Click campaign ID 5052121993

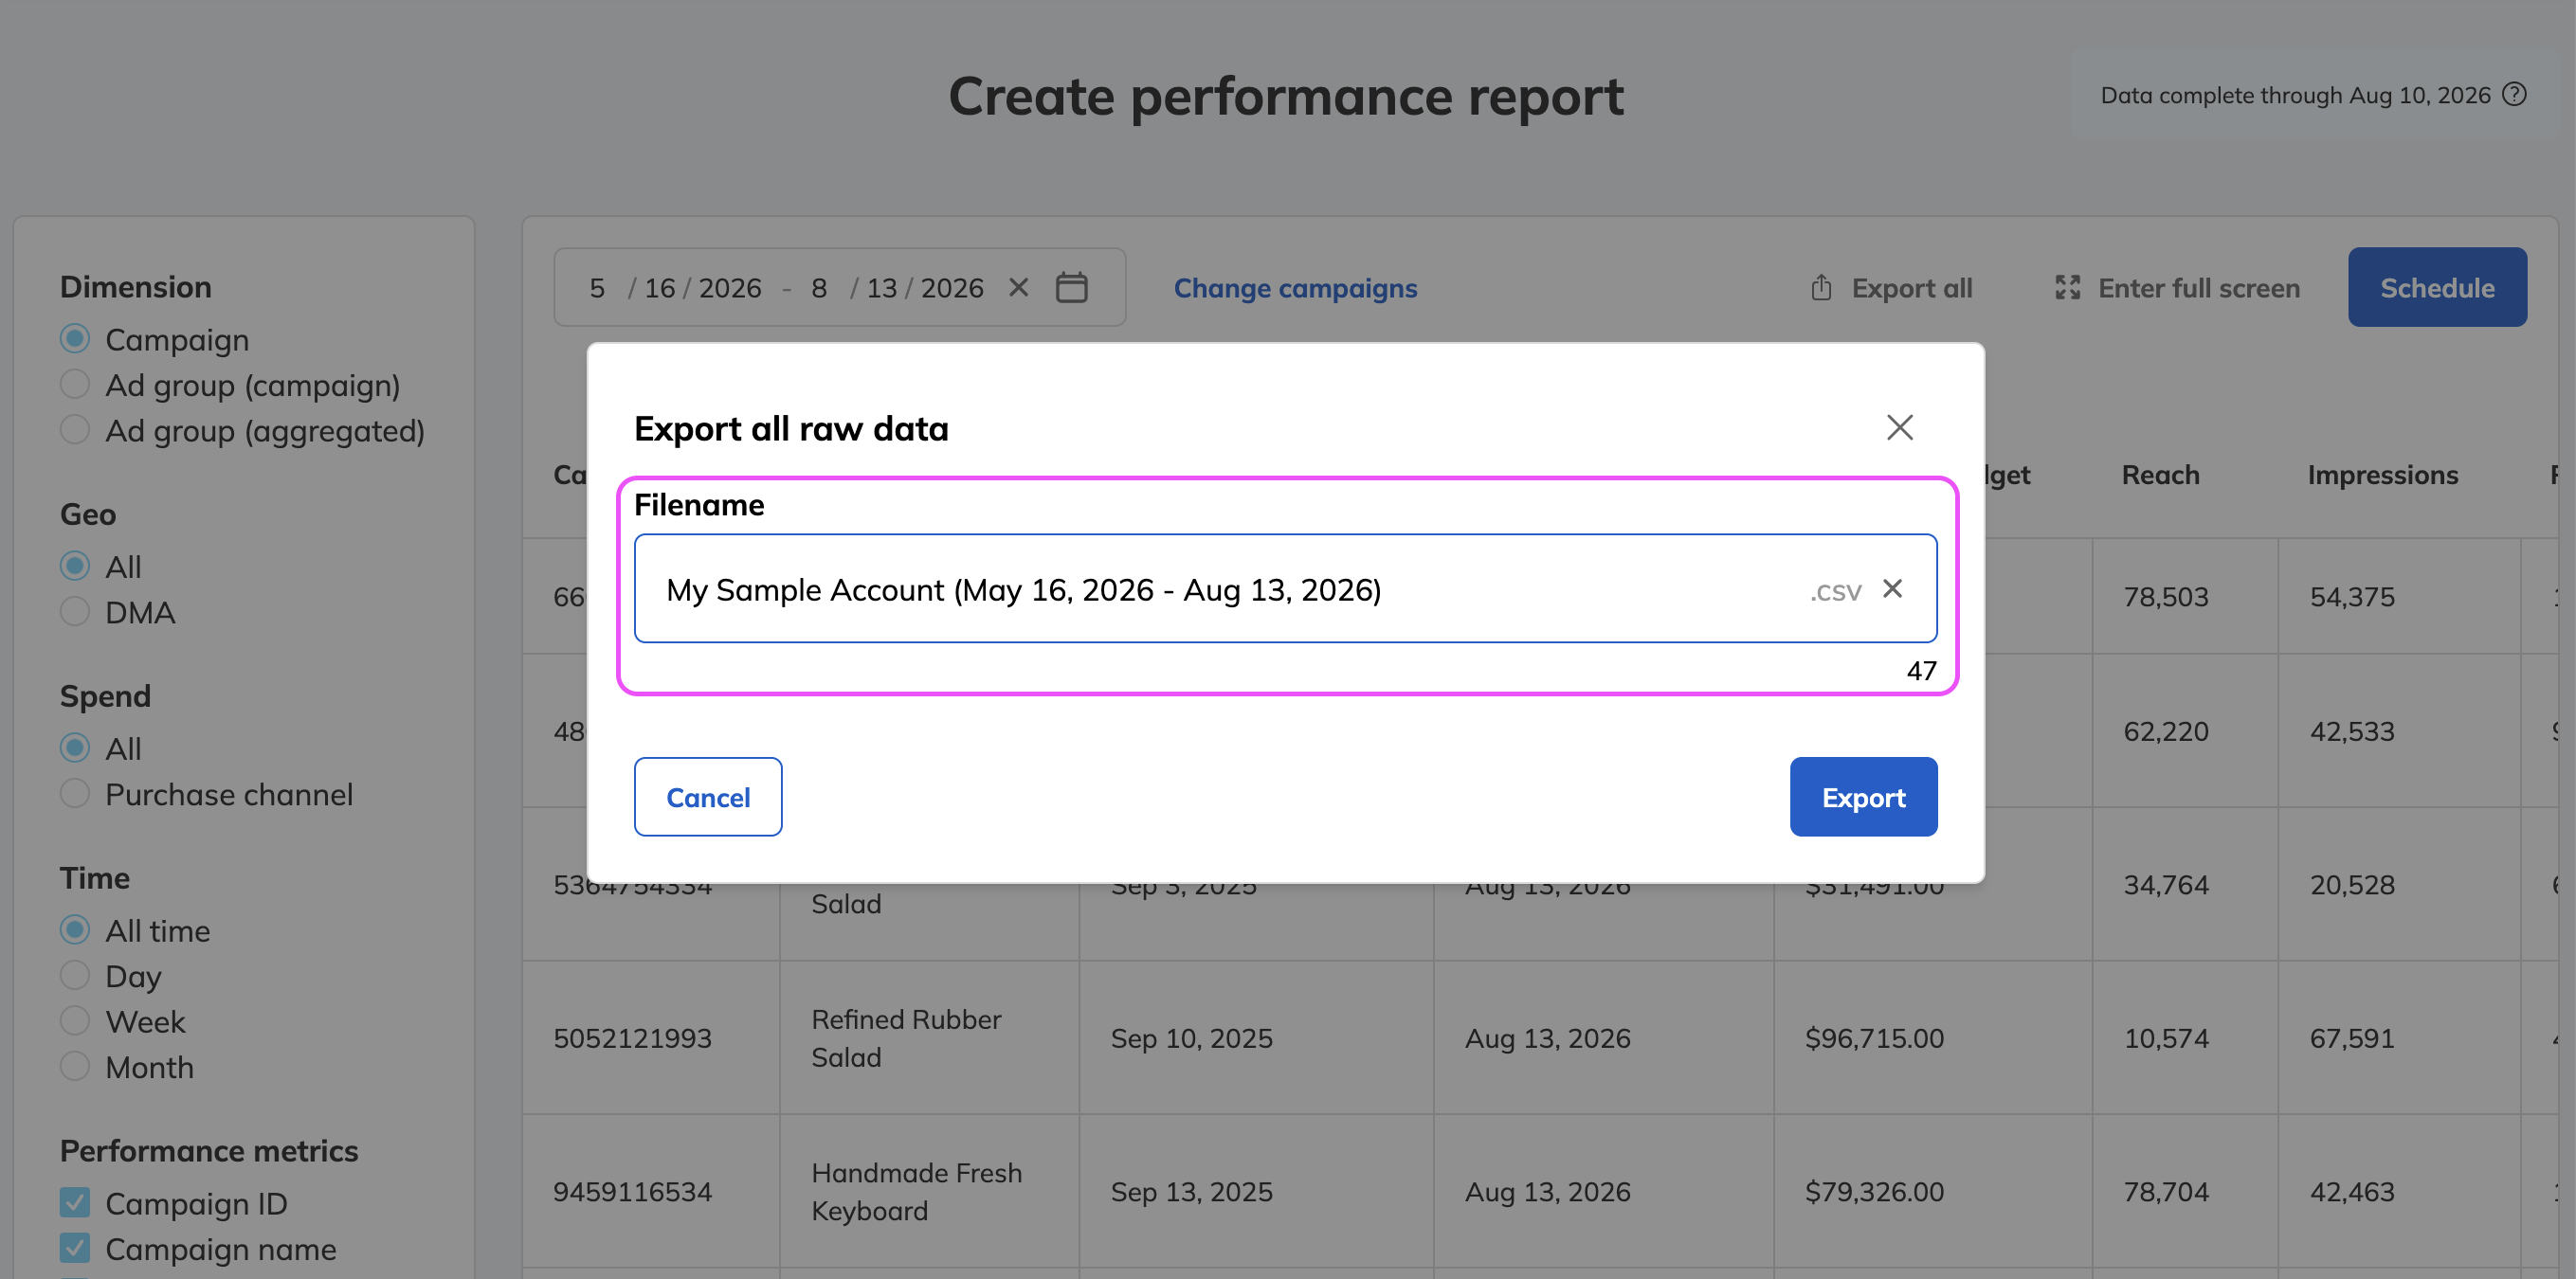pos(632,1038)
